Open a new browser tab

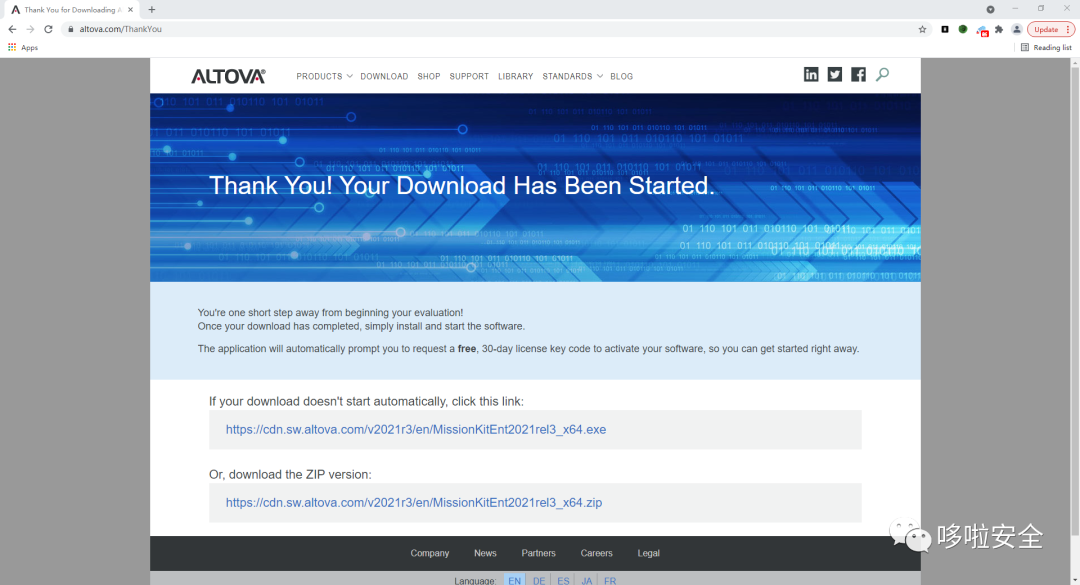click(x=152, y=10)
